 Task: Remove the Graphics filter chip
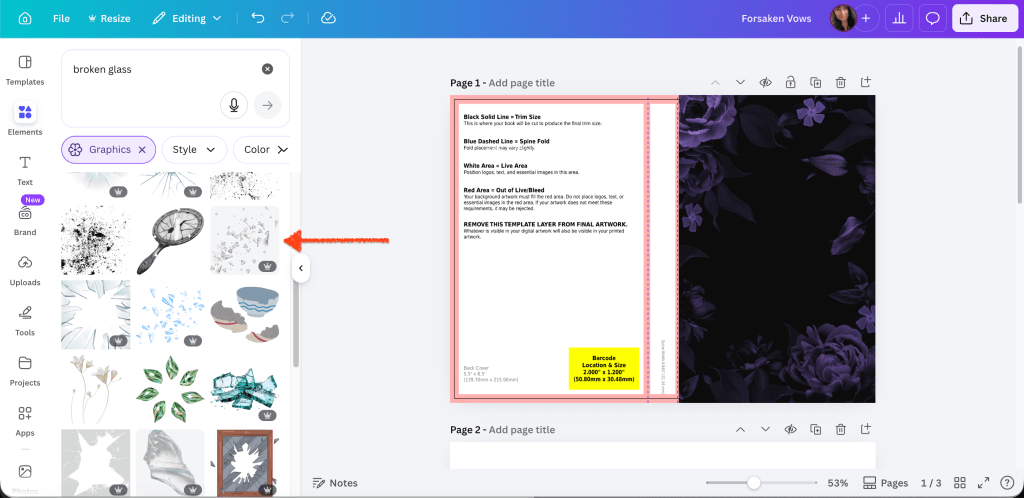[x=142, y=150]
